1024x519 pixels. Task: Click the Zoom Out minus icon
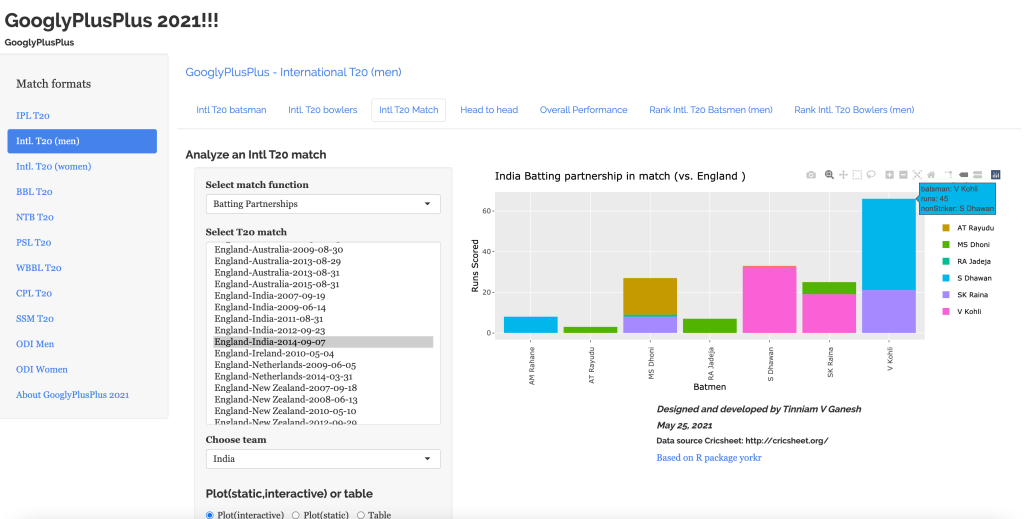pyautogui.click(x=903, y=175)
